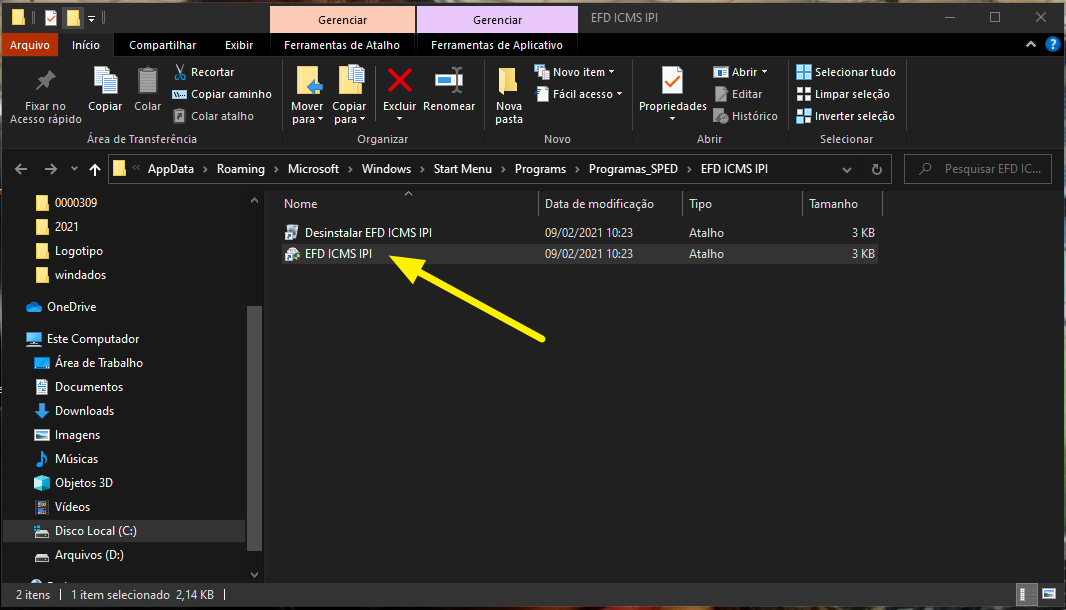Open Downloads in navigation pane

point(84,411)
